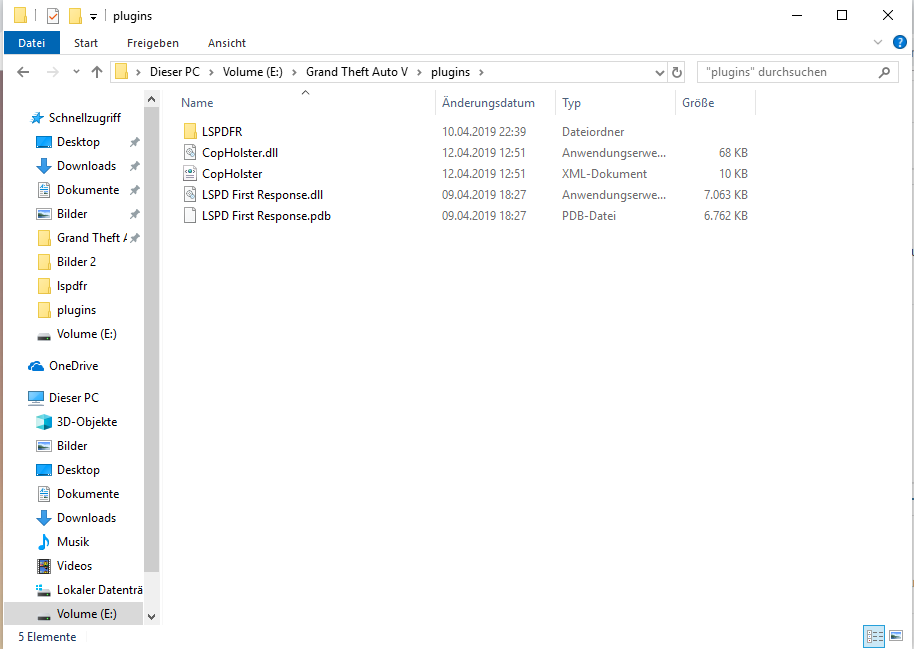Refresh the plugins folder view
Viewport: 914px width, 649px height.
[x=676, y=72]
